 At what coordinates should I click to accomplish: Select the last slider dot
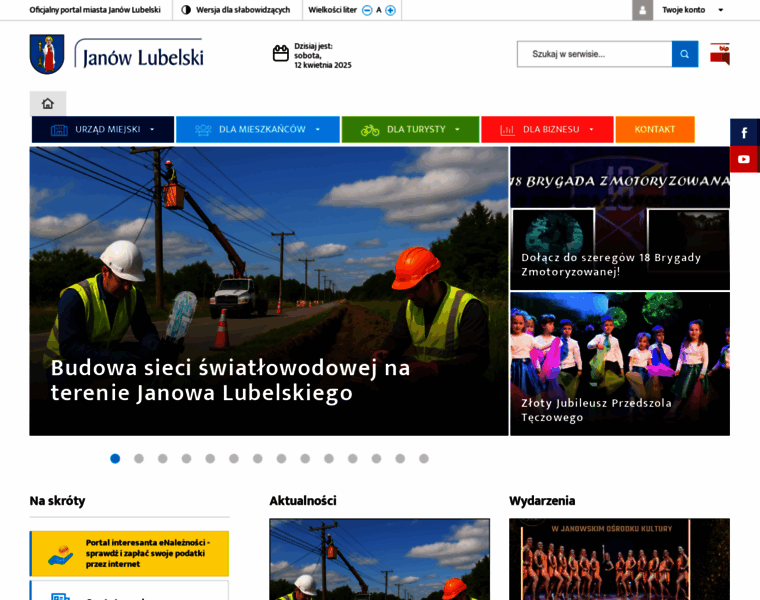coord(424,458)
